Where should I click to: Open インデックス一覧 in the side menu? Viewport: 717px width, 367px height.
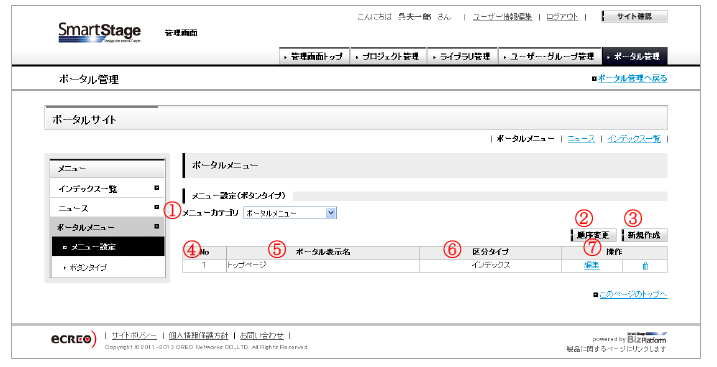(x=107, y=188)
